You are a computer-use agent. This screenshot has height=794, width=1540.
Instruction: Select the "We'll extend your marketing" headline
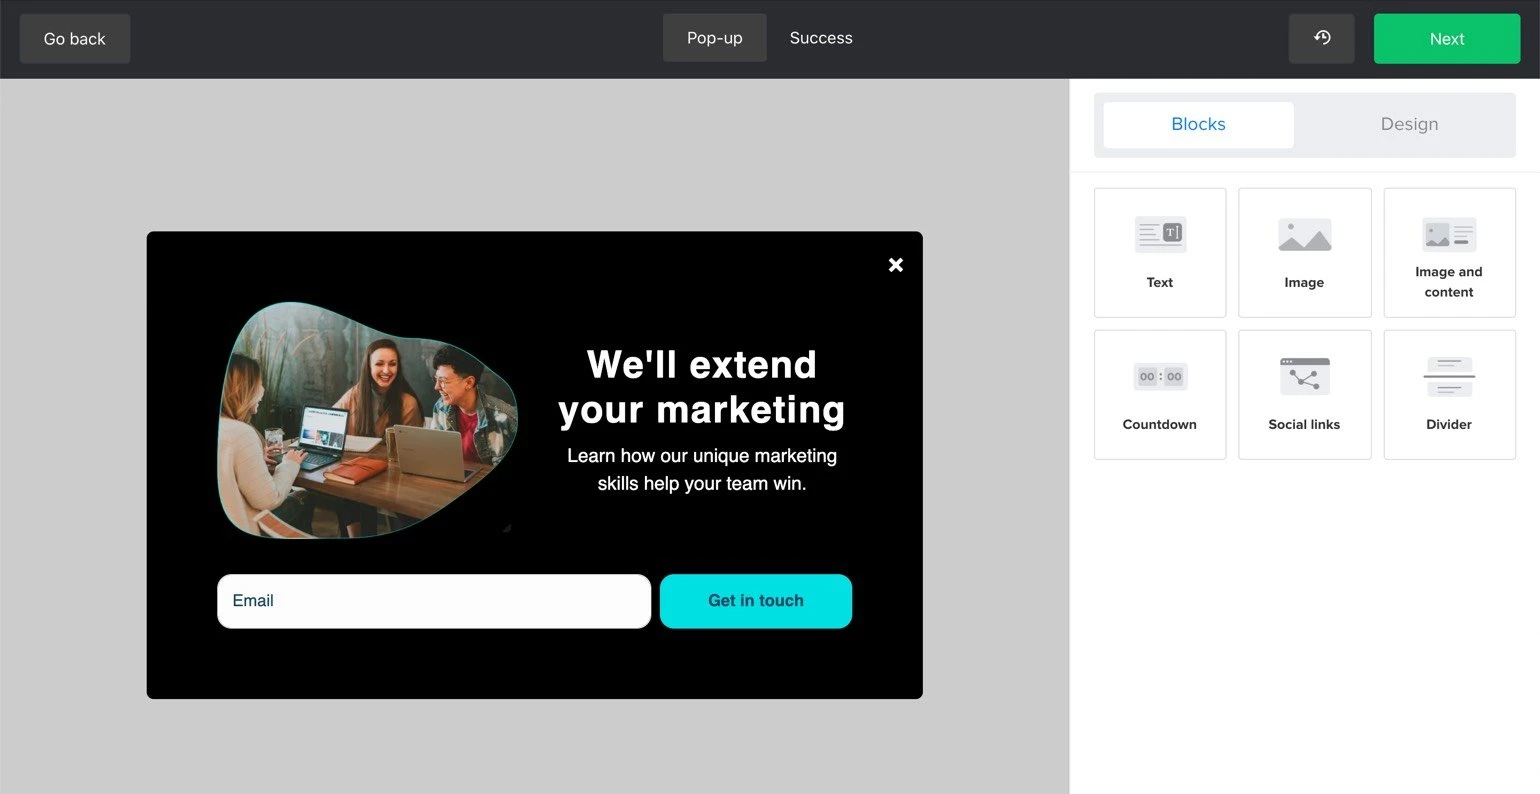(702, 387)
